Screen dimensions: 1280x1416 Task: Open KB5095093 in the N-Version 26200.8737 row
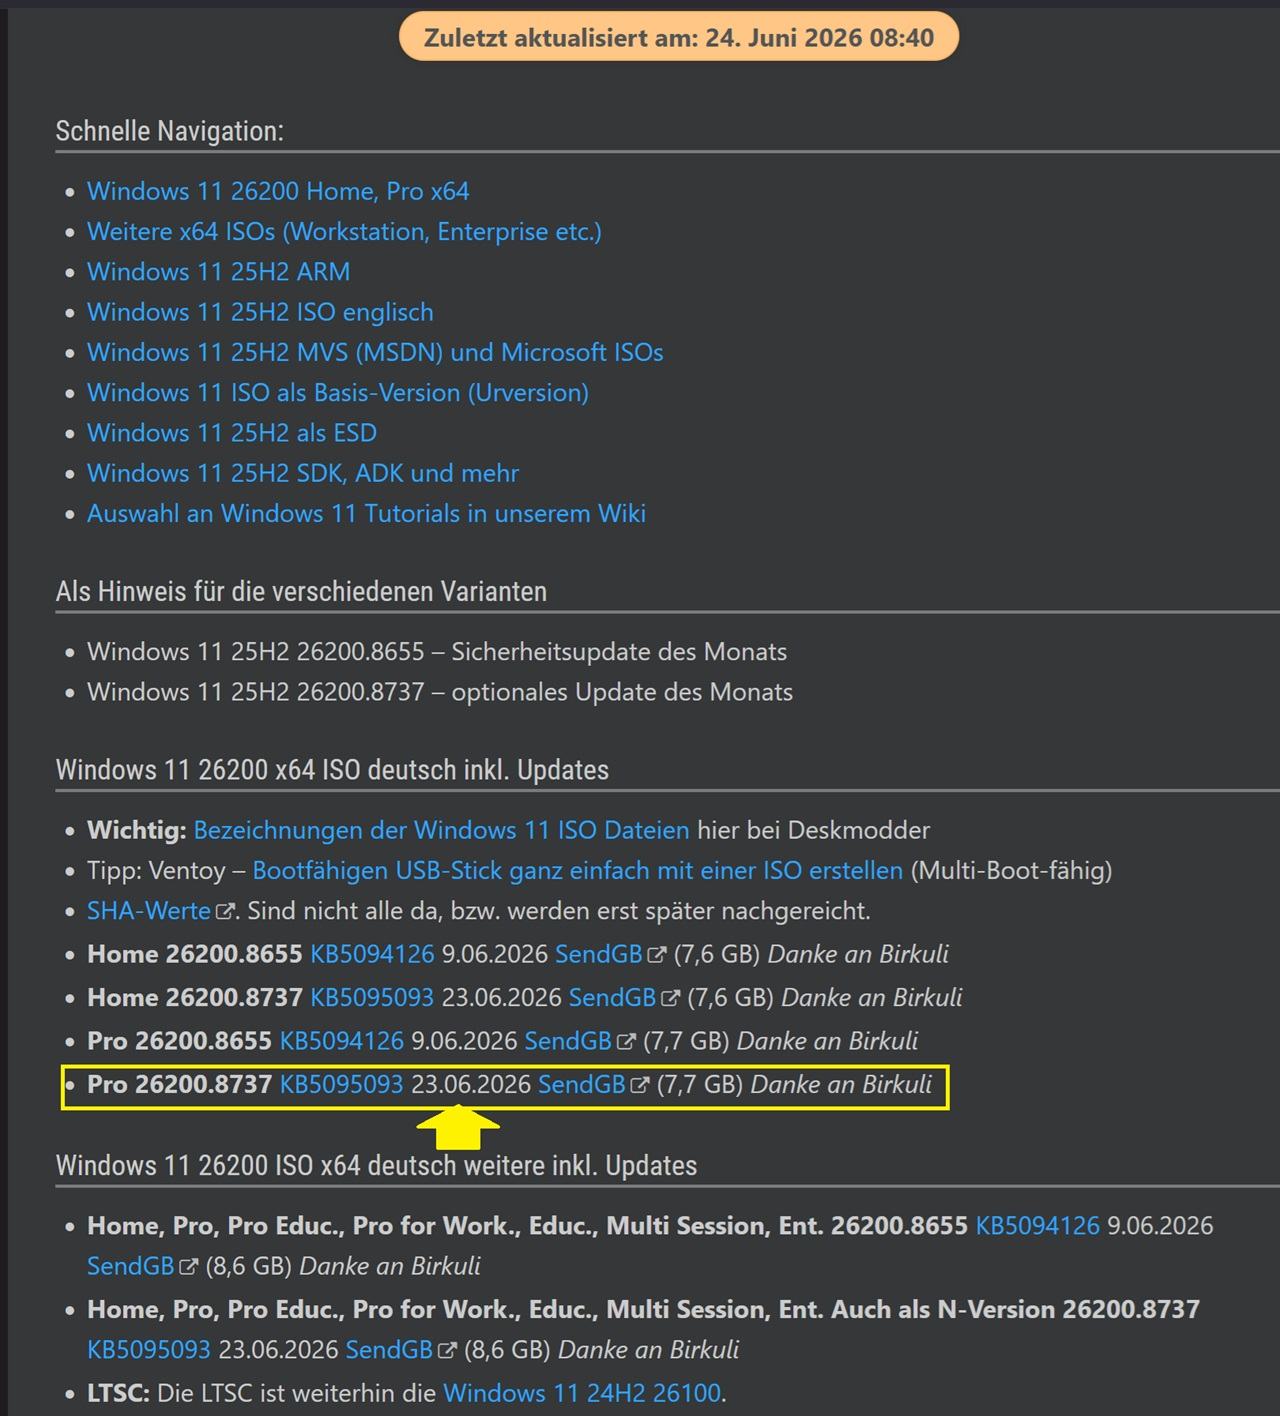coord(149,1349)
